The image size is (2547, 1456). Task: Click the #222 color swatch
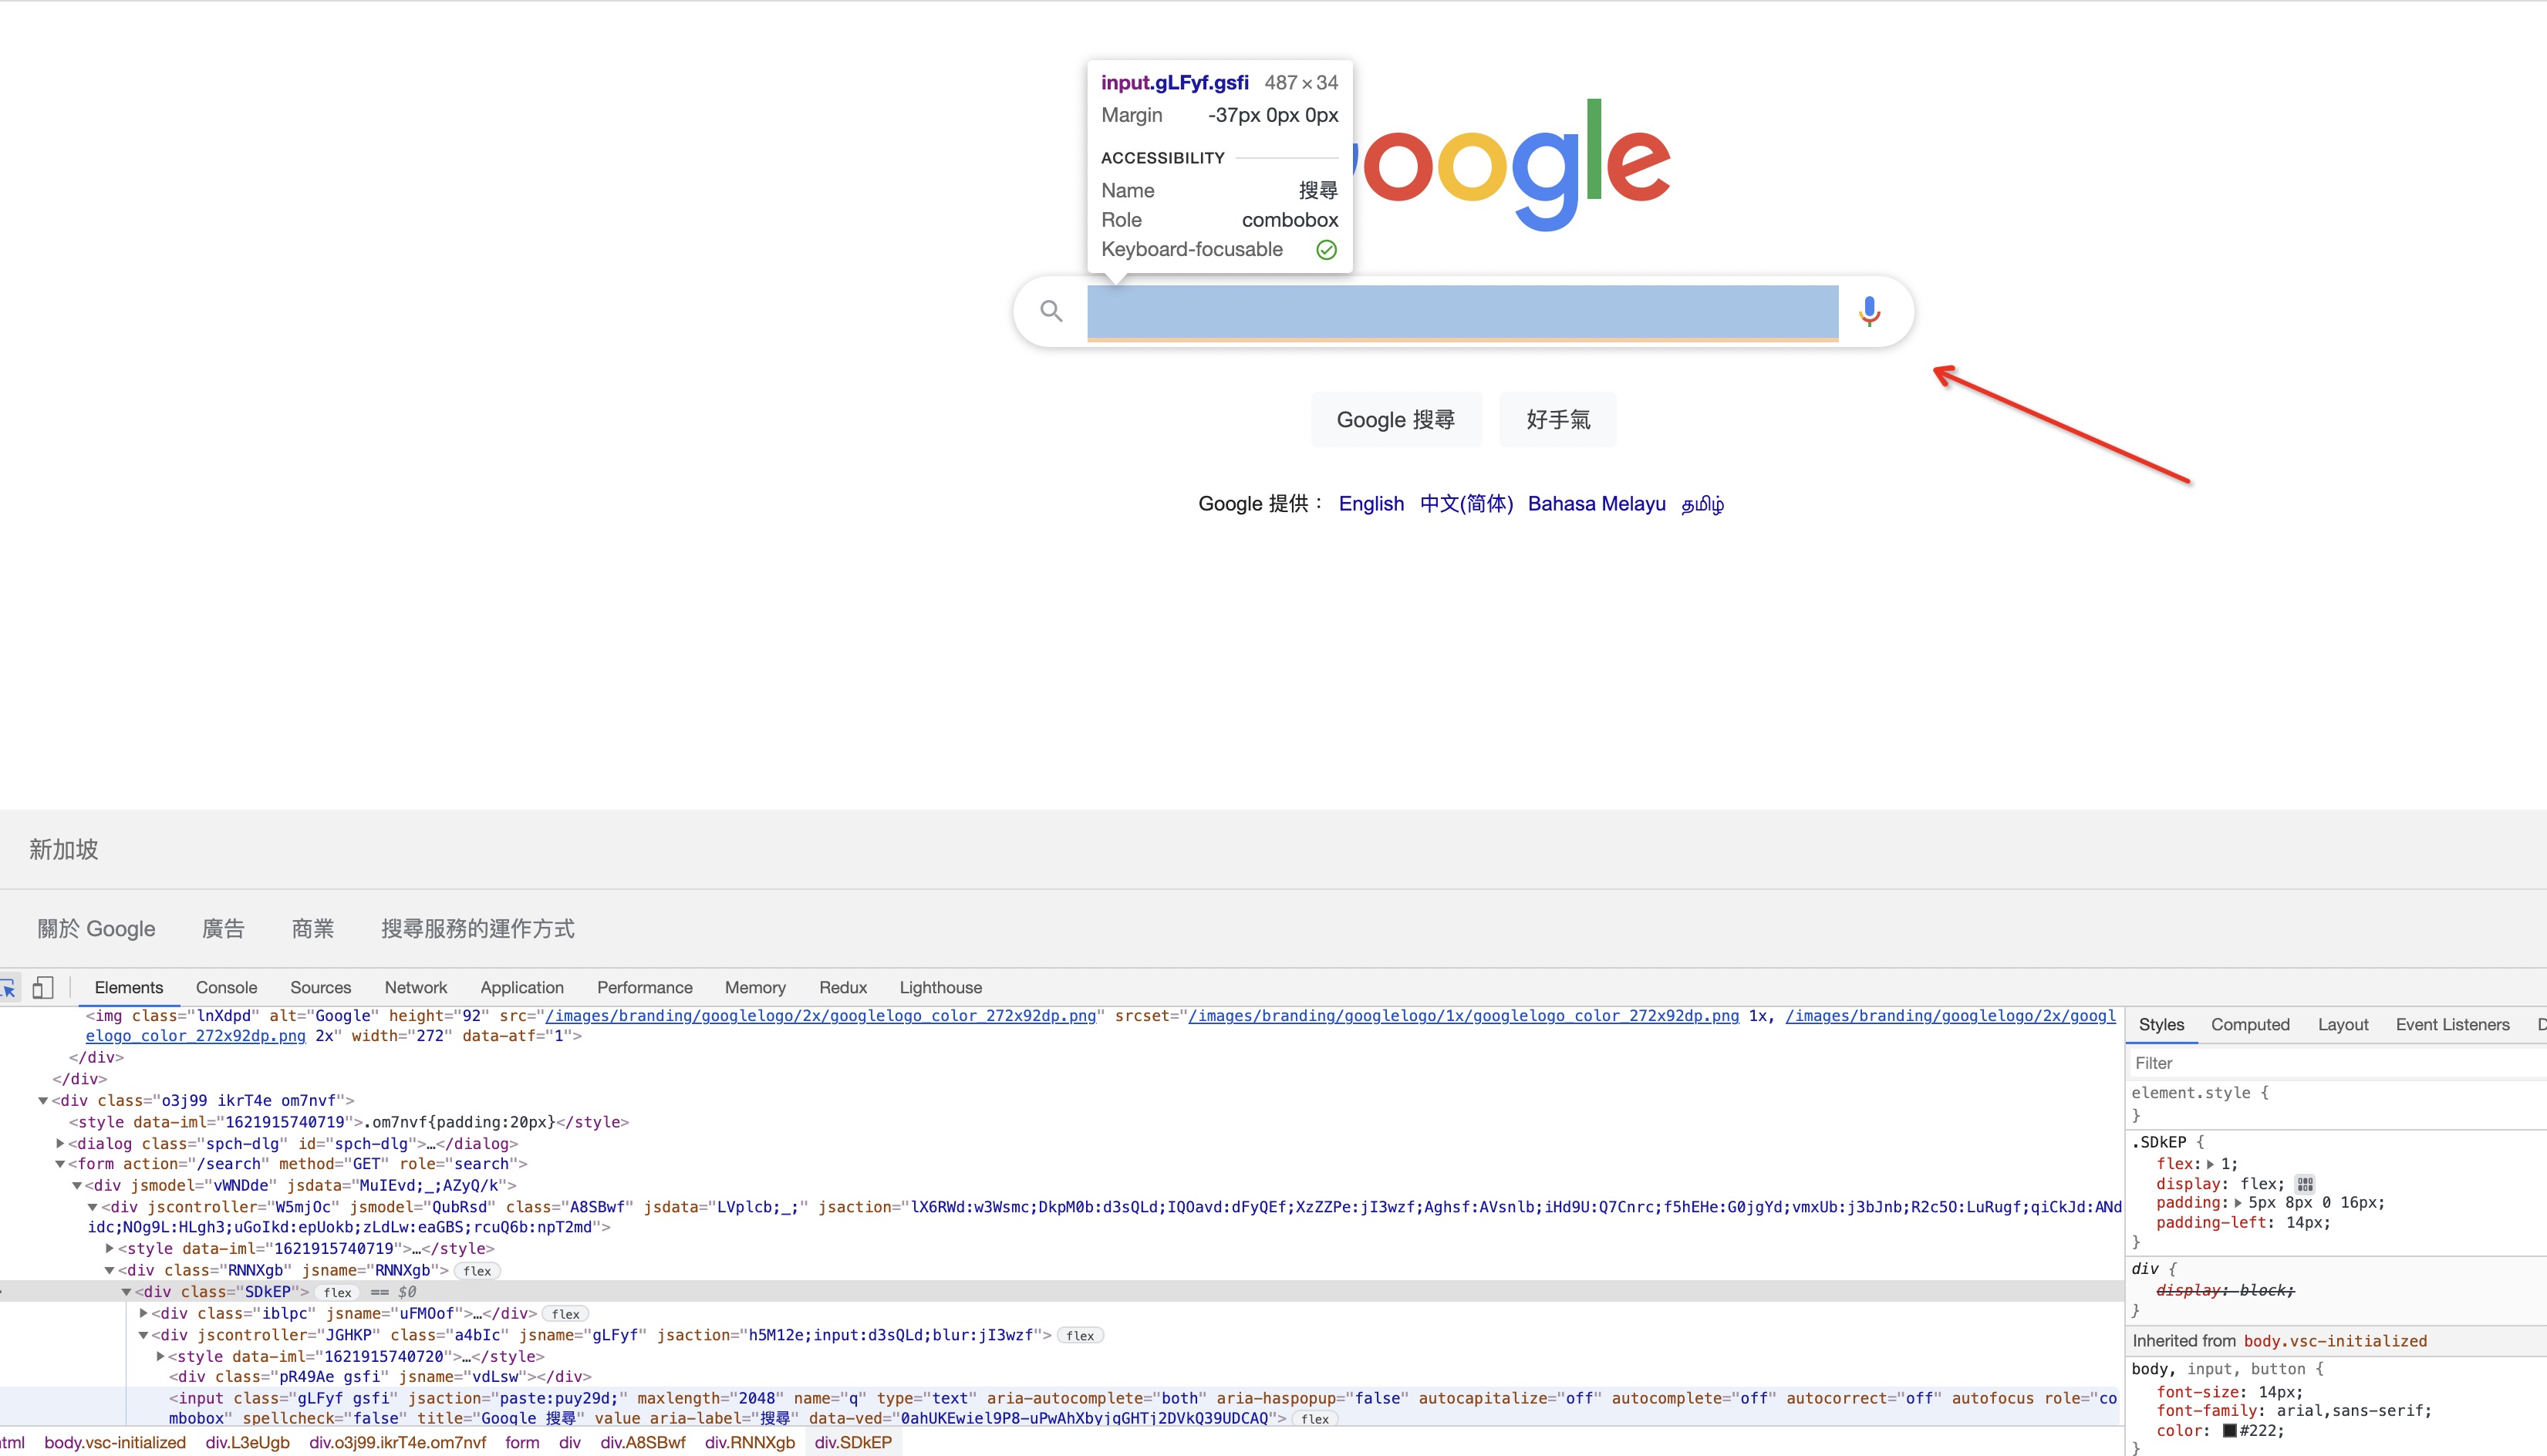pyautogui.click(x=2229, y=1431)
